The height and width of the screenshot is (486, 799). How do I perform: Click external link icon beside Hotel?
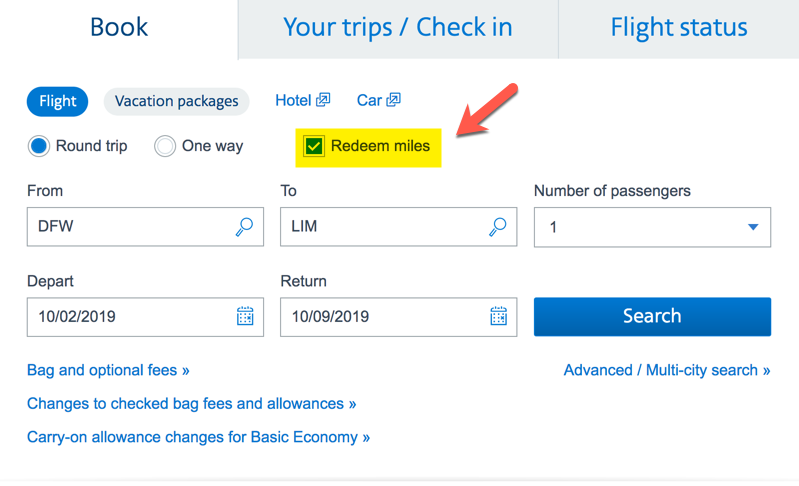(x=323, y=99)
